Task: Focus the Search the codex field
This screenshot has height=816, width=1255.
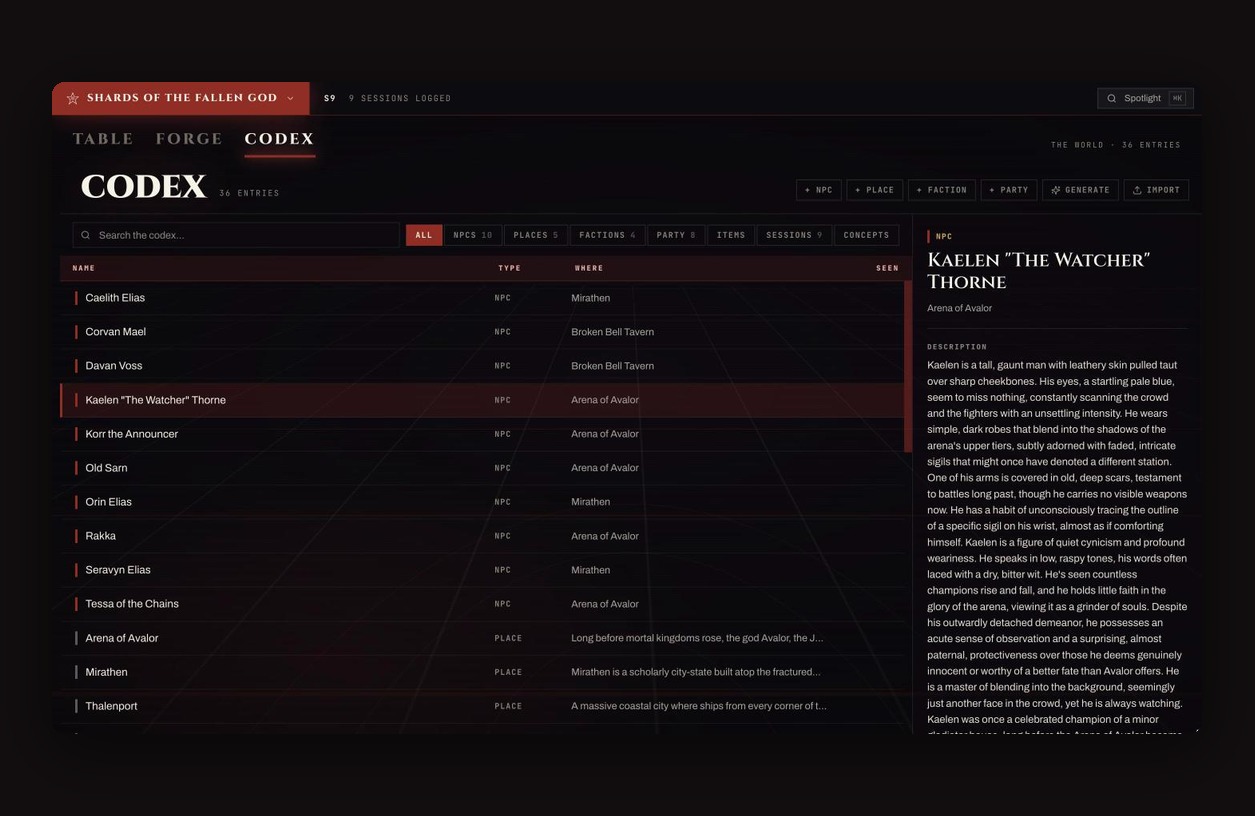Action: [236, 235]
